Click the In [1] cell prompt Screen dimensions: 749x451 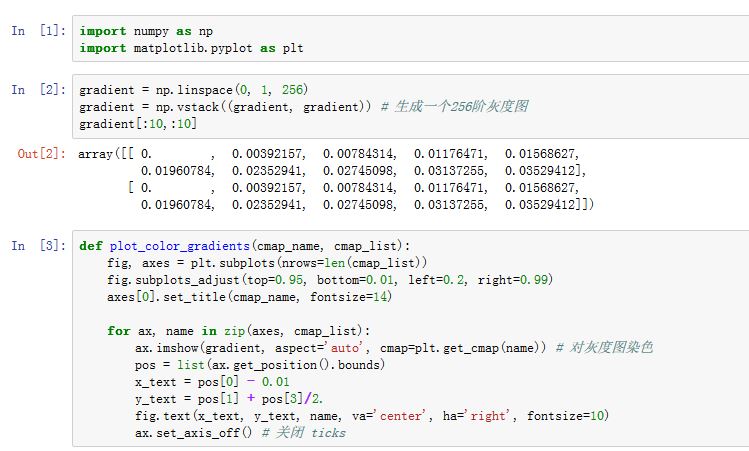36,31
